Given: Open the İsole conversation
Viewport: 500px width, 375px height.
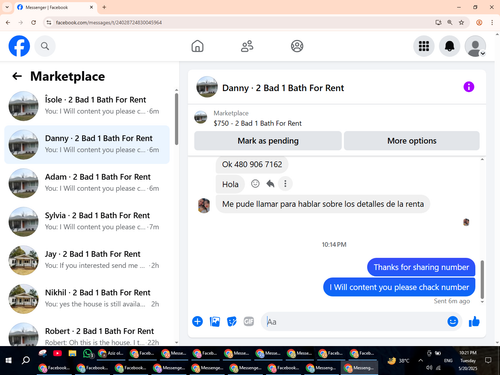Looking at the screenshot, I should pos(87,106).
